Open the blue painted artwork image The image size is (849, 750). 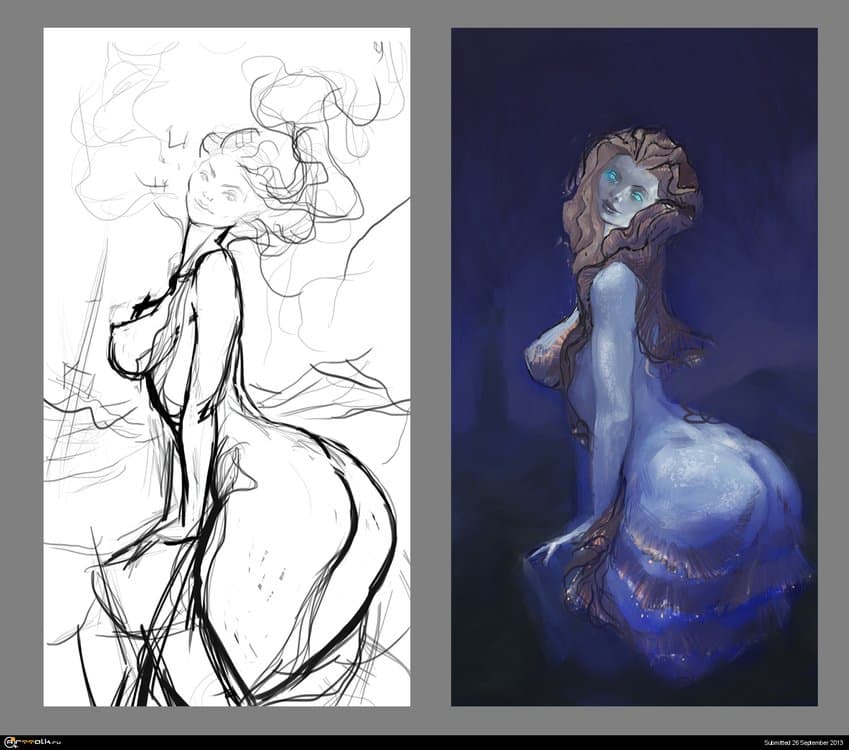pyautogui.click(x=634, y=366)
